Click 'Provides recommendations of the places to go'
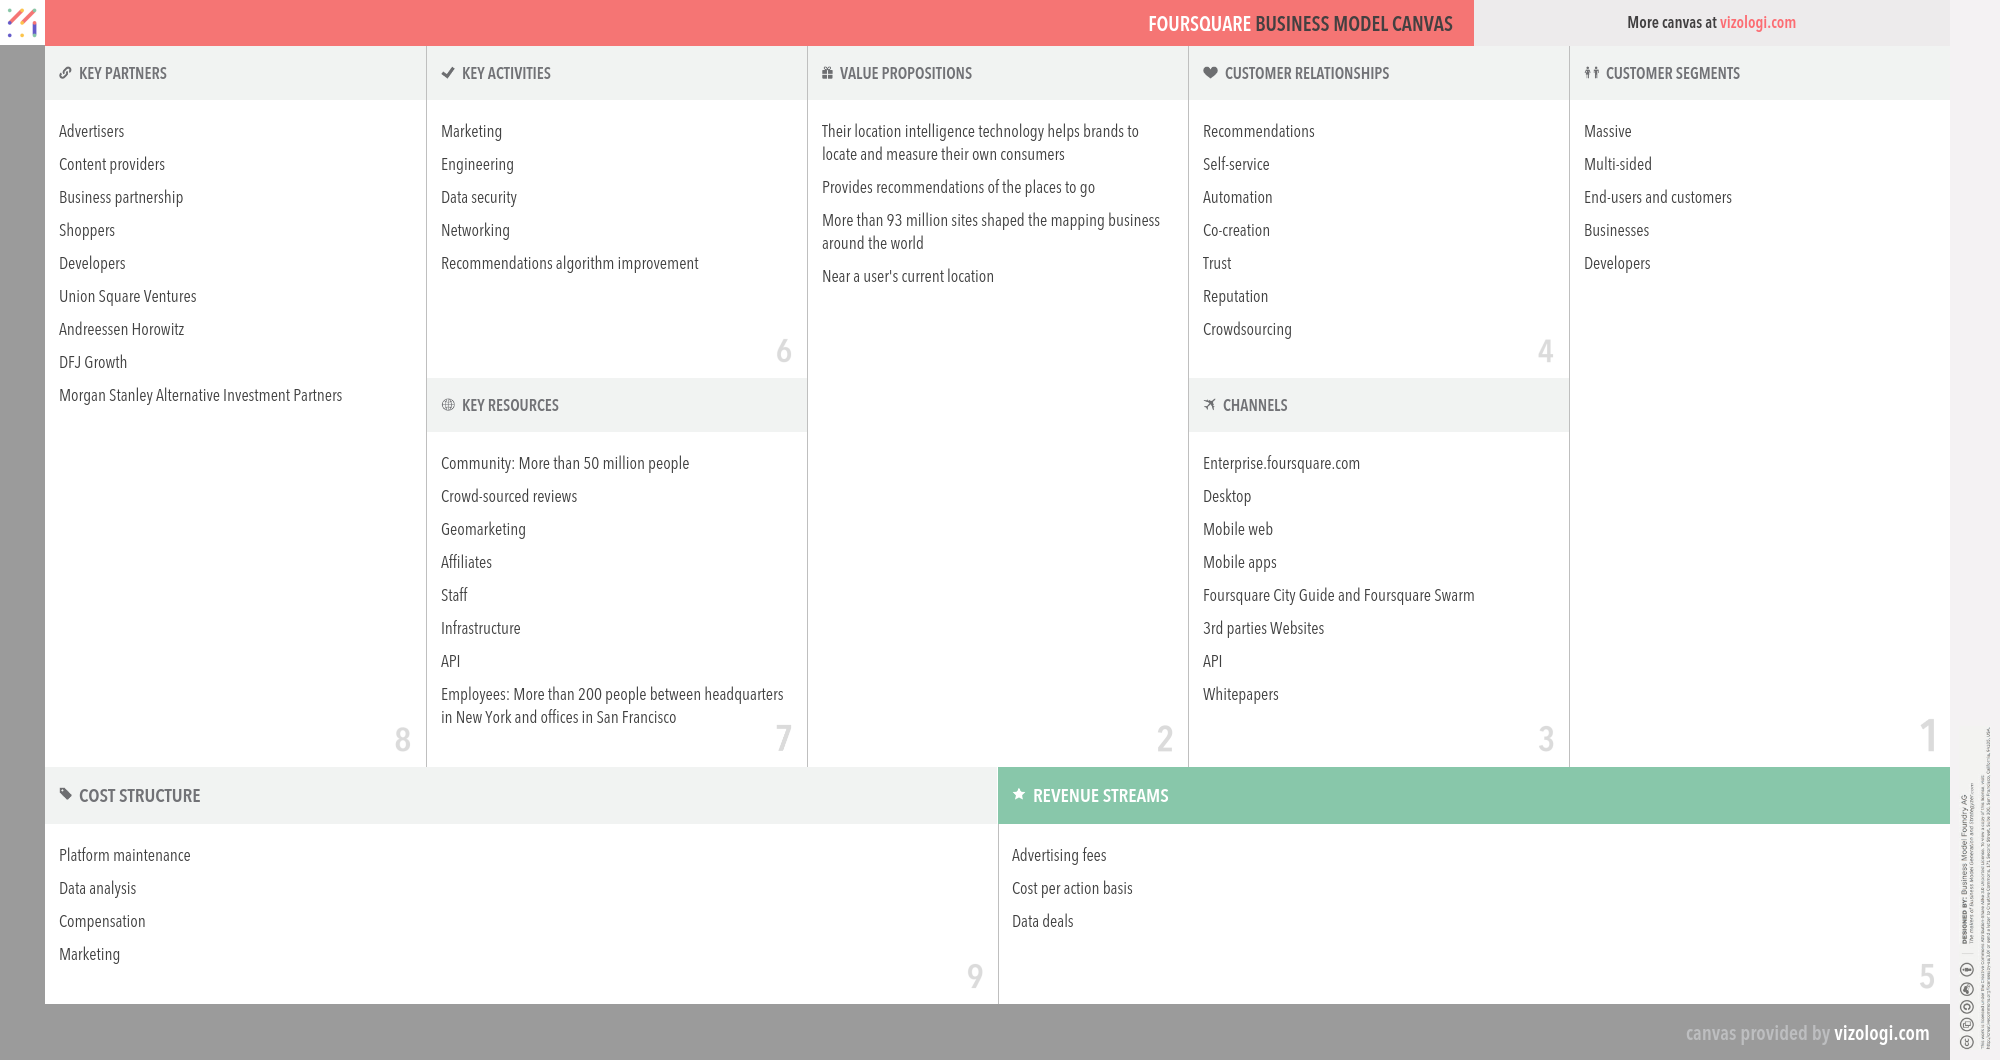The image size is (2000, 1060). pyautogui.click(x=958, y=187)
